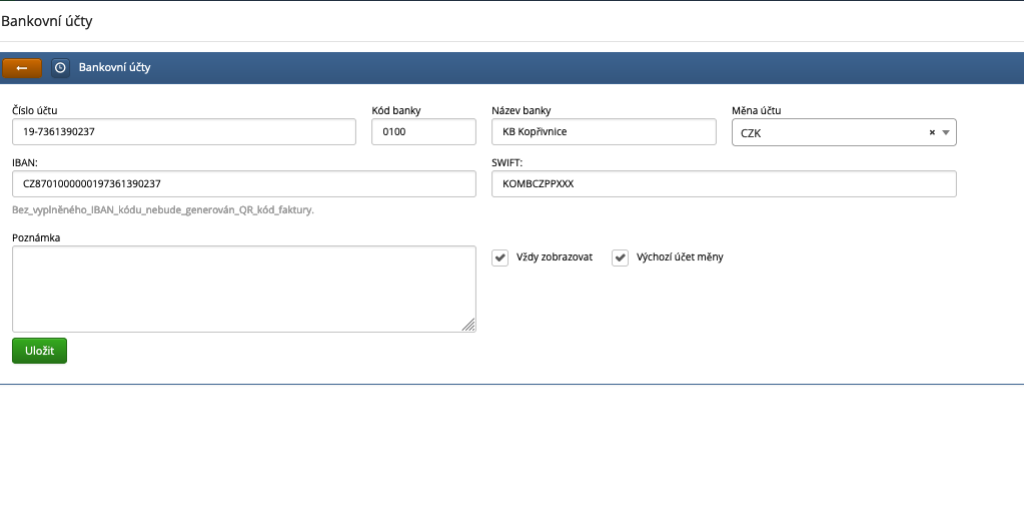Viewport: 1024px width, 523px height.
Task: Select the IBAN input field
Action: click(243, 184)
